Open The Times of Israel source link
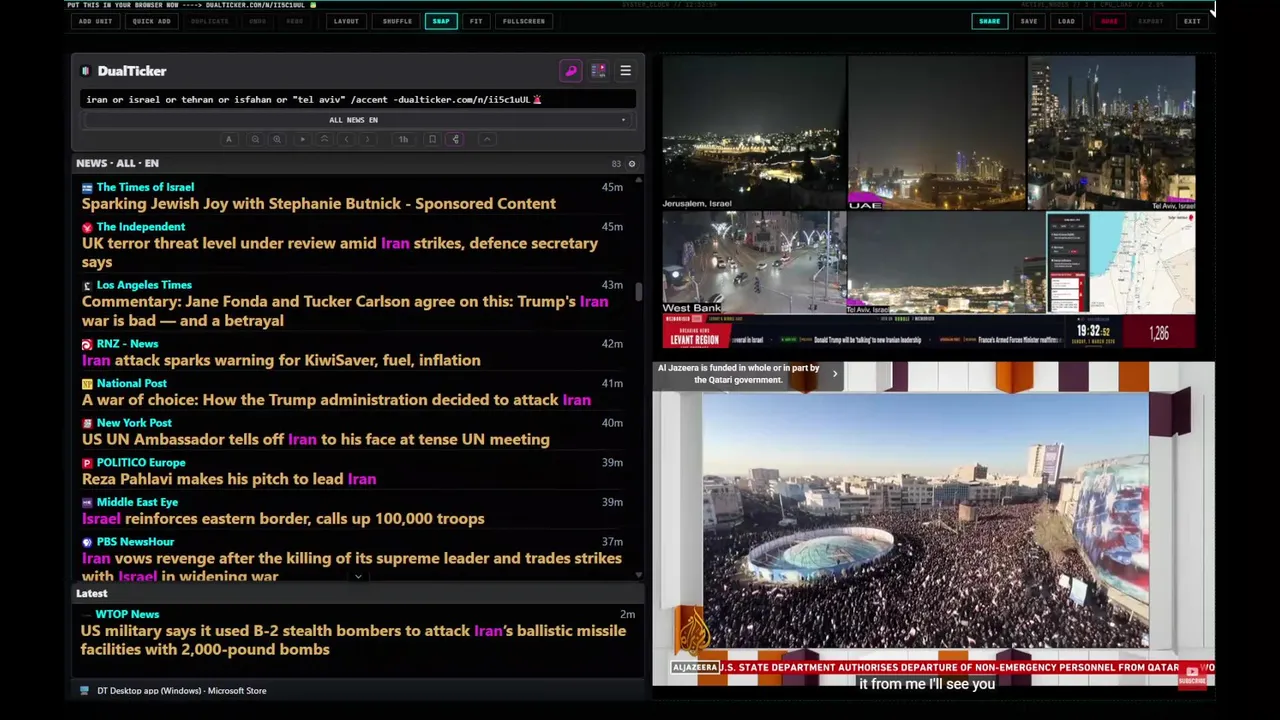This screenshot has height=720, width=1280. pos(145,187)
